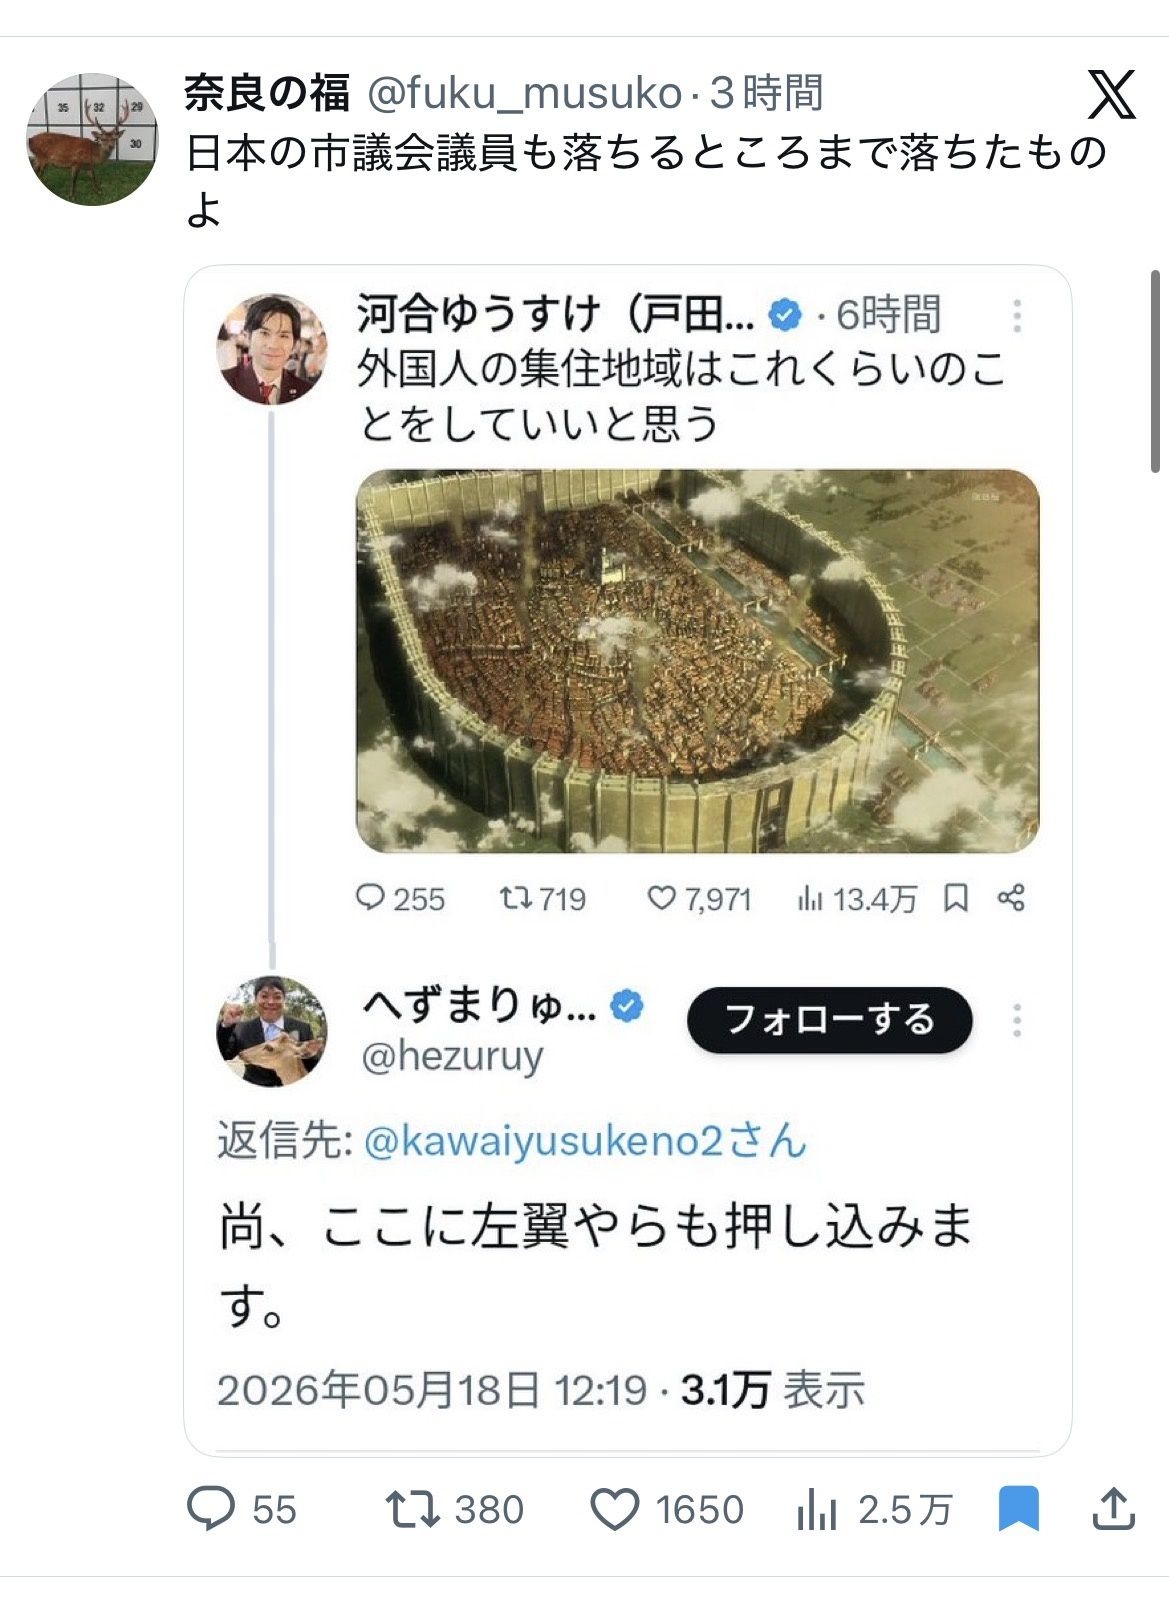Open the 河合ゆうすけ avatar photo

[272, 349]
